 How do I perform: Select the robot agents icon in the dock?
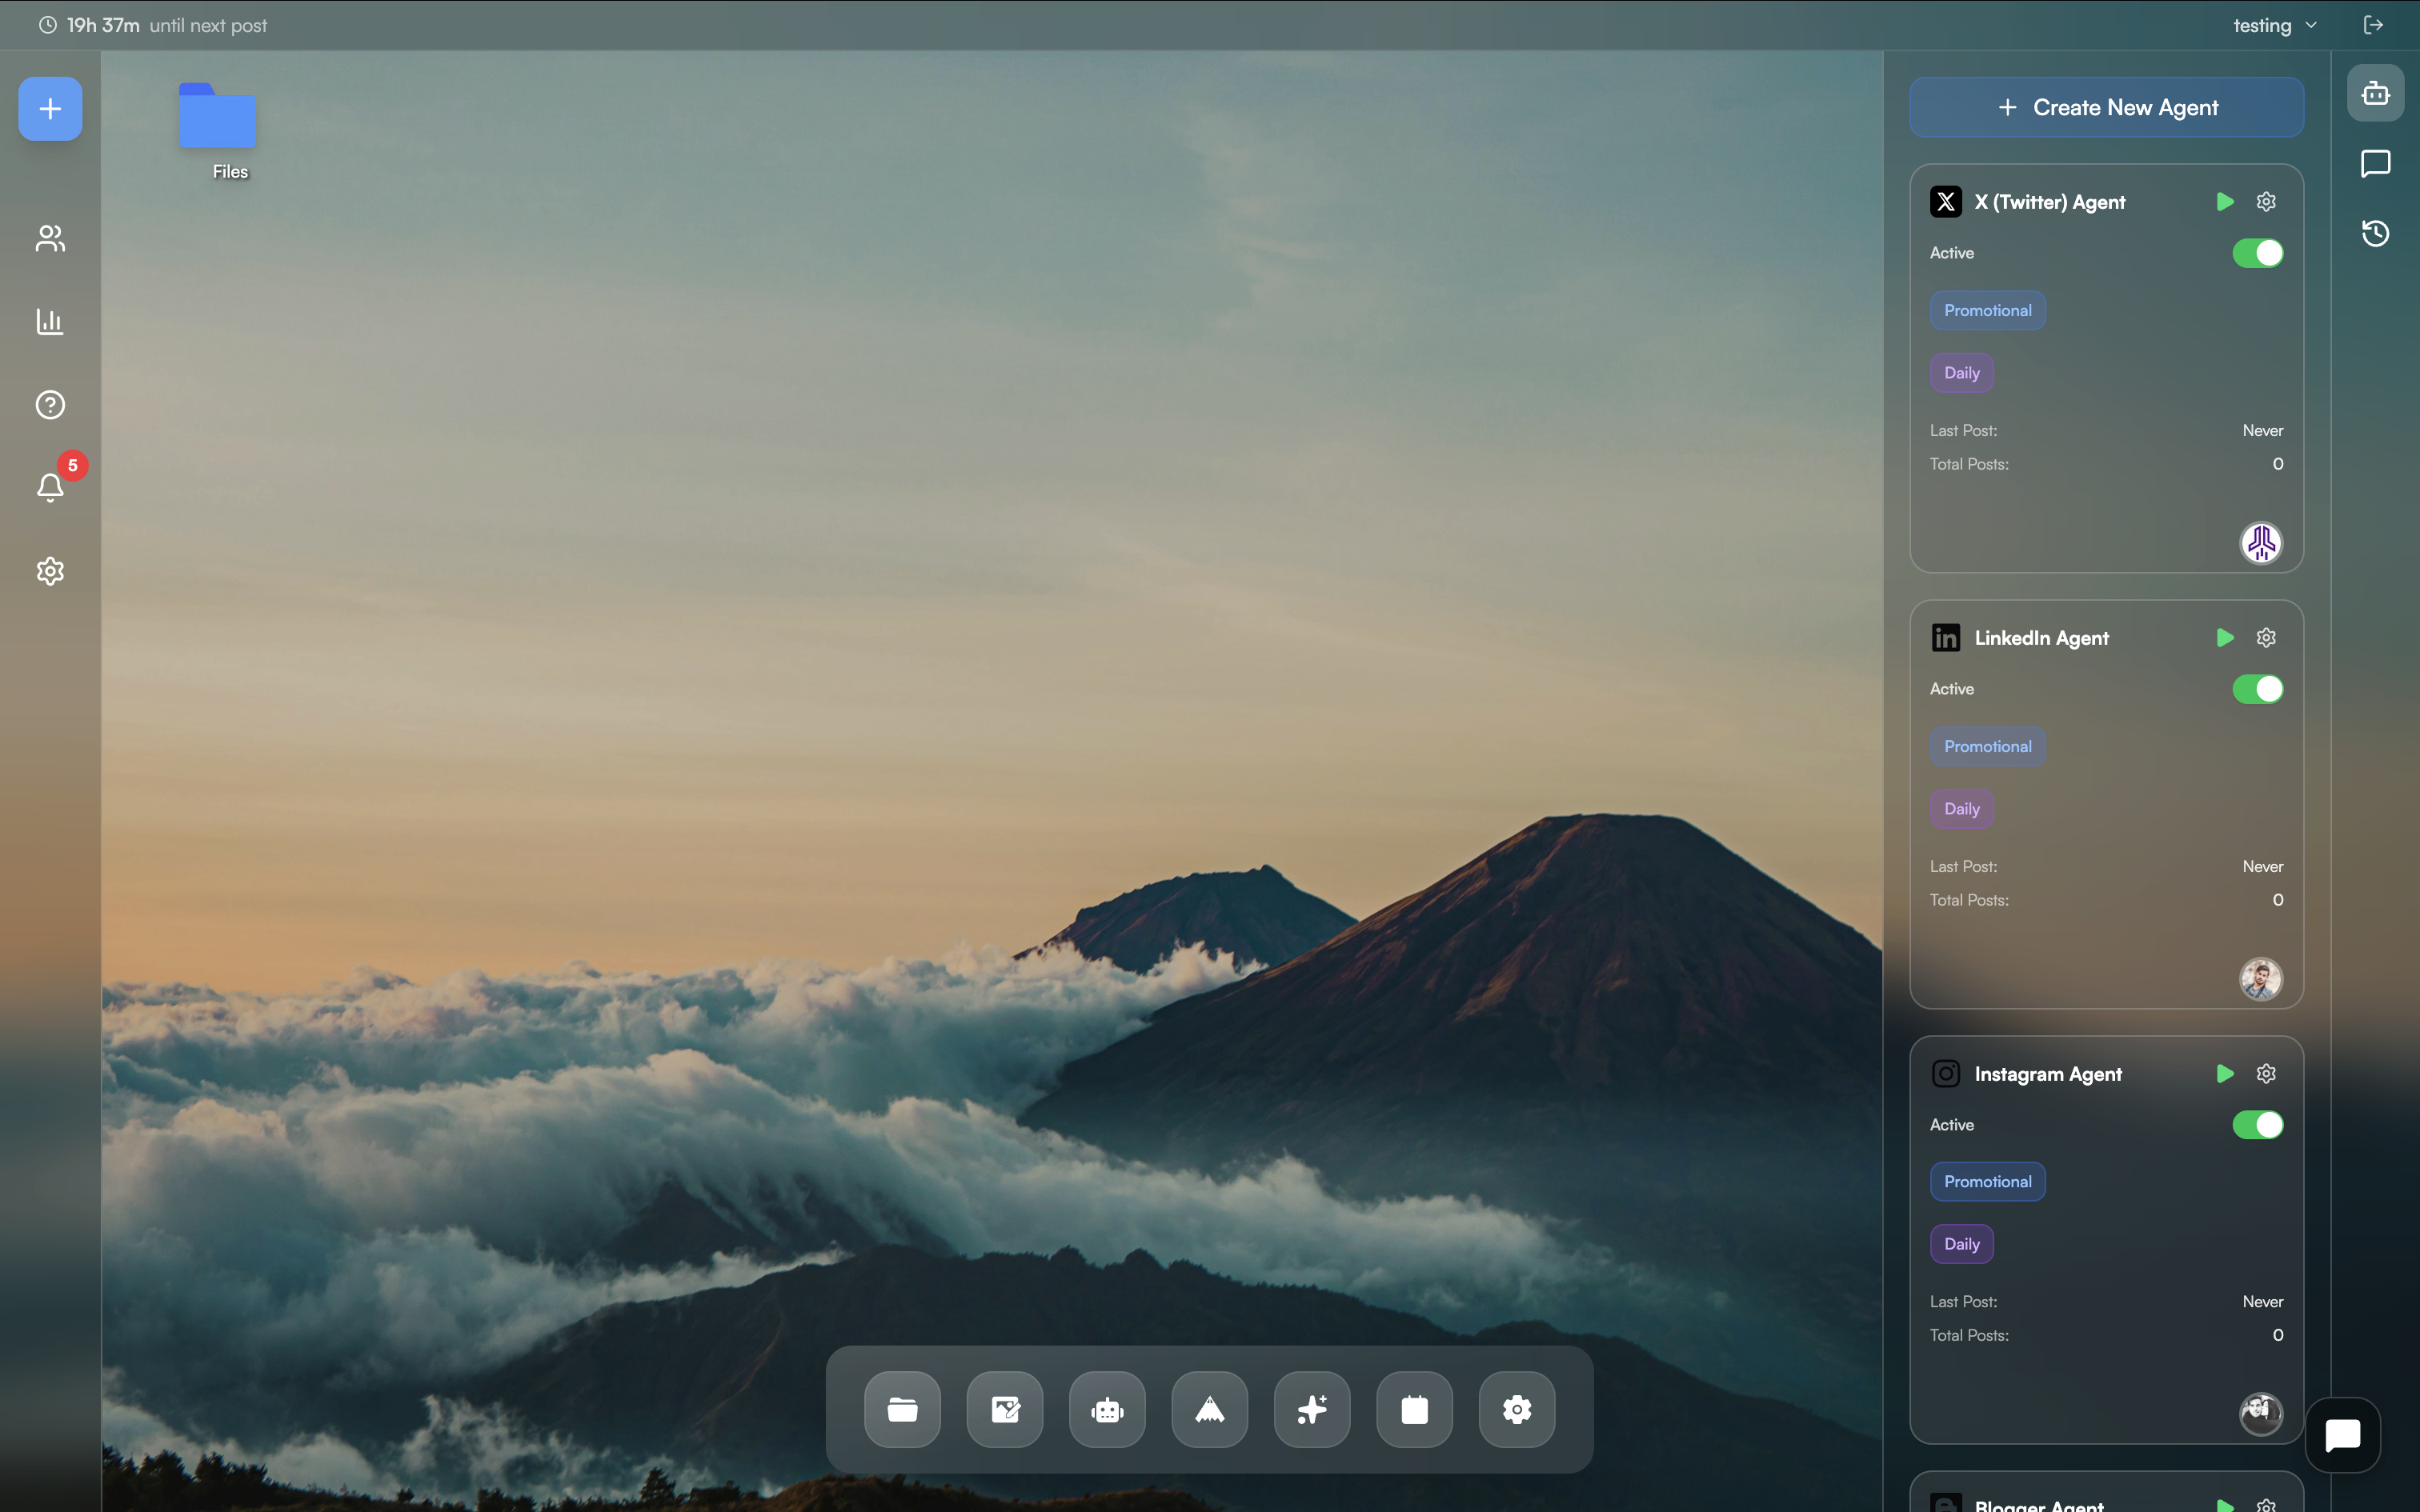(x=1106, y=1409)
